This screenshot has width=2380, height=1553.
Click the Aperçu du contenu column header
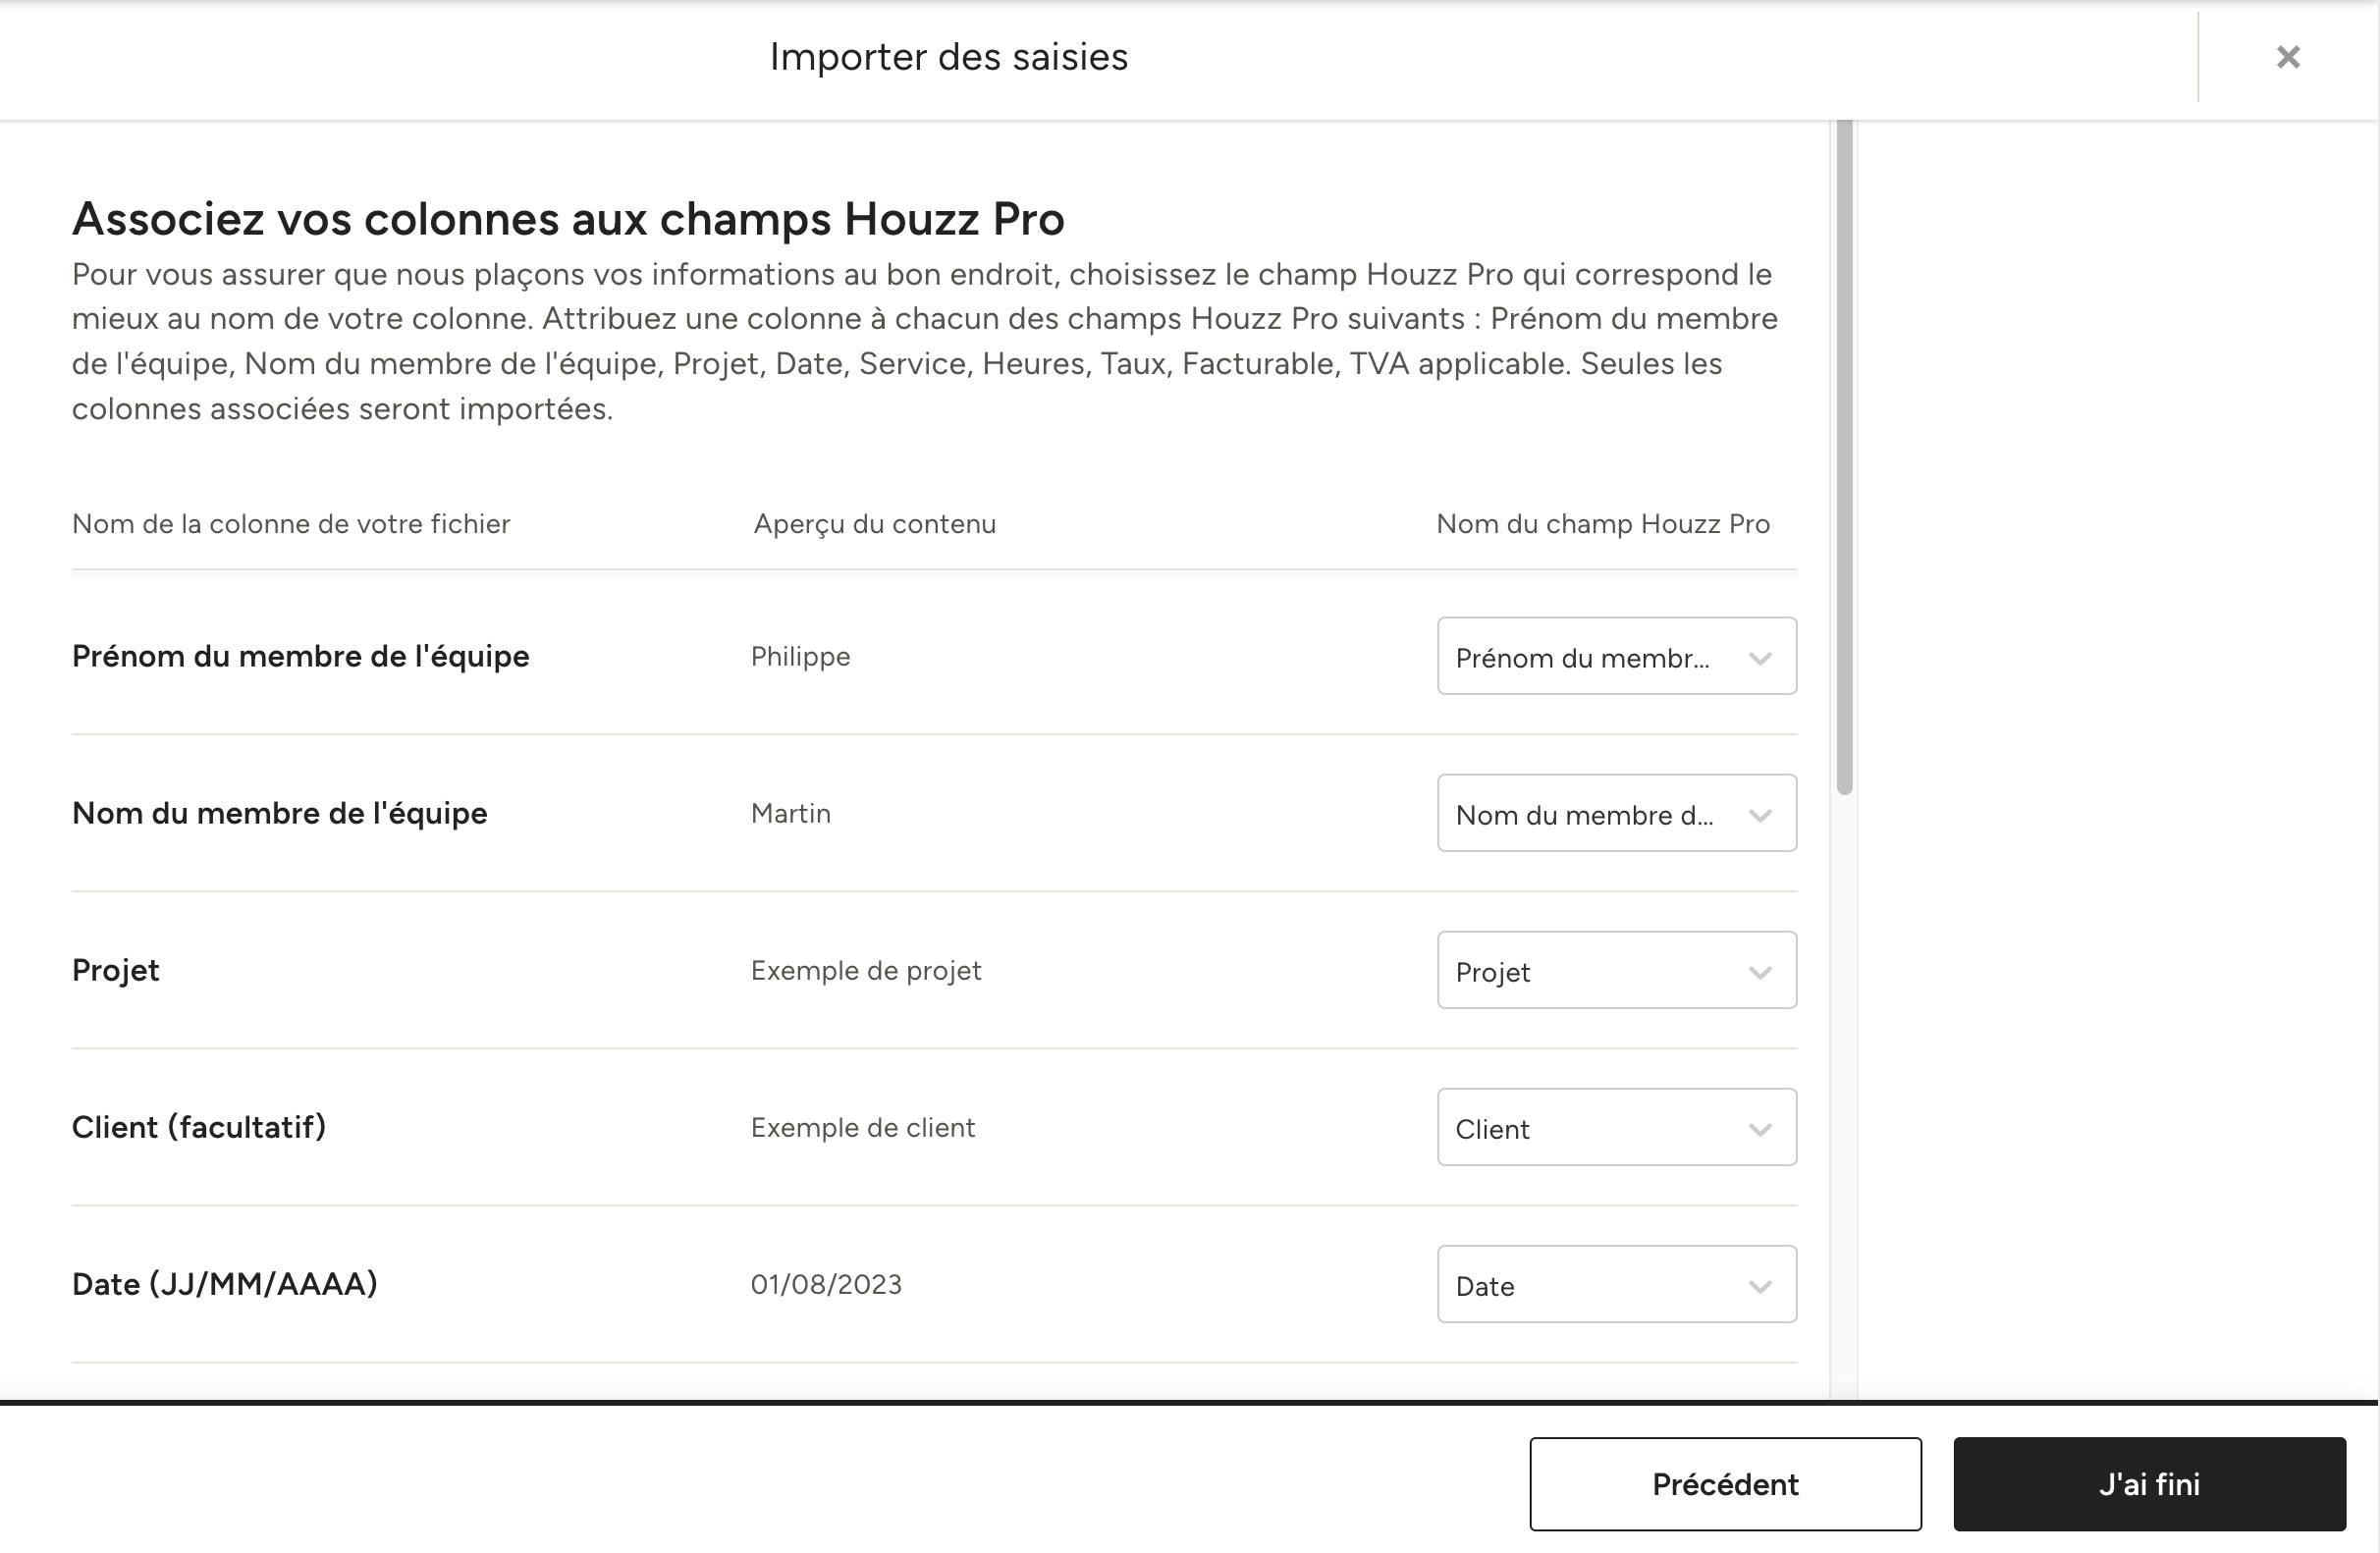[875, 524]
